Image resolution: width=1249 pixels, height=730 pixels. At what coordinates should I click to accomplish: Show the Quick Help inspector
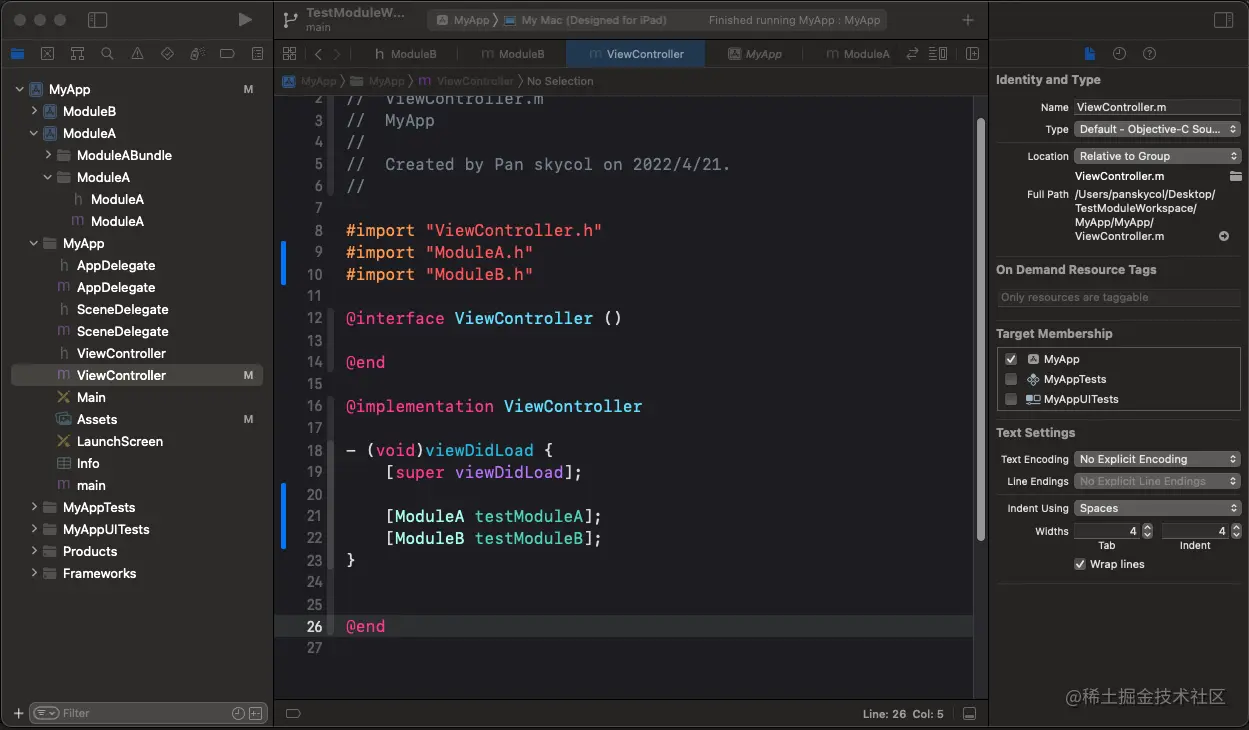[1149, 54]
